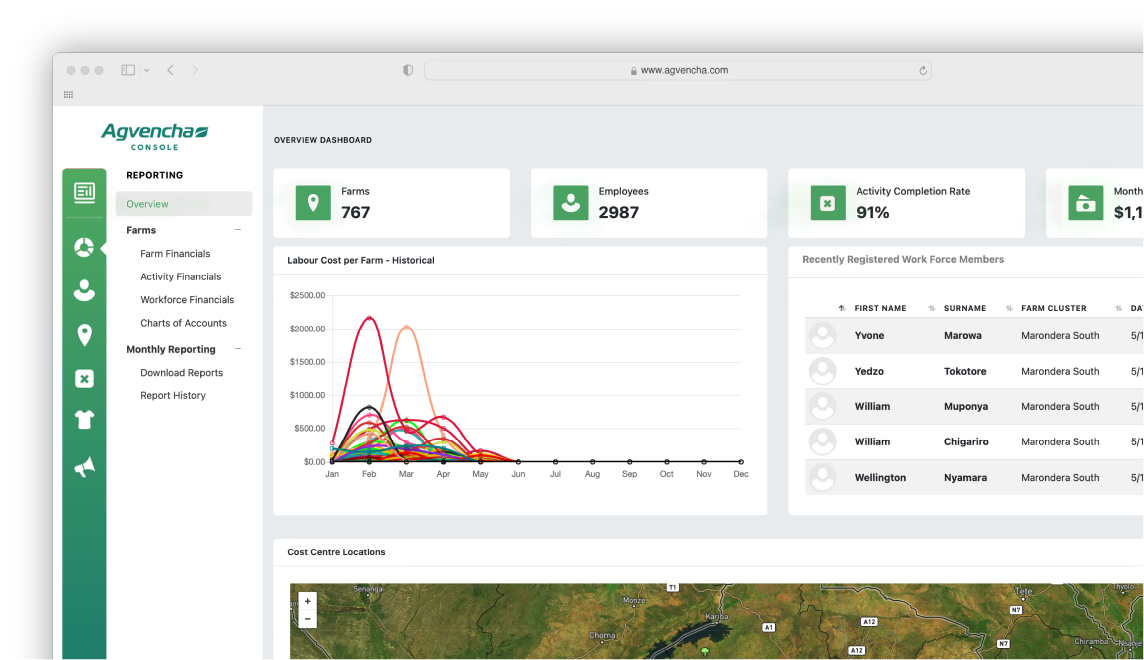Click the megaphone announcements sidebar icon
The image size is (1144, 660).
pos(84,466)
